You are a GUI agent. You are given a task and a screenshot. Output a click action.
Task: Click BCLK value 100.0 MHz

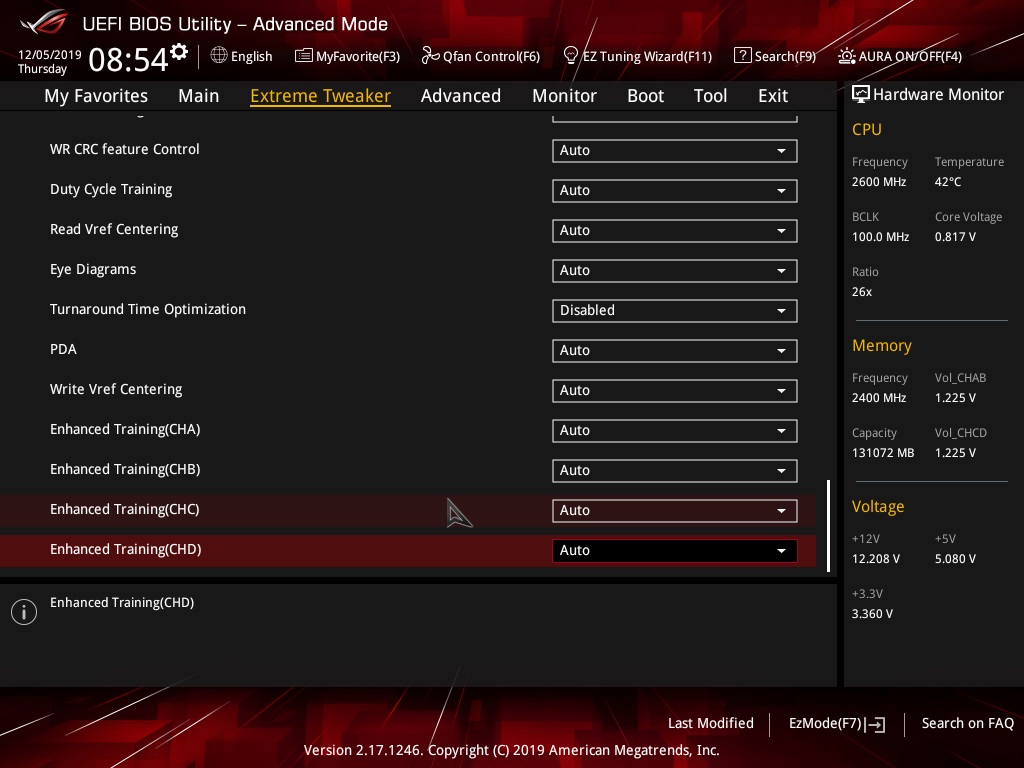coord(880,236)
